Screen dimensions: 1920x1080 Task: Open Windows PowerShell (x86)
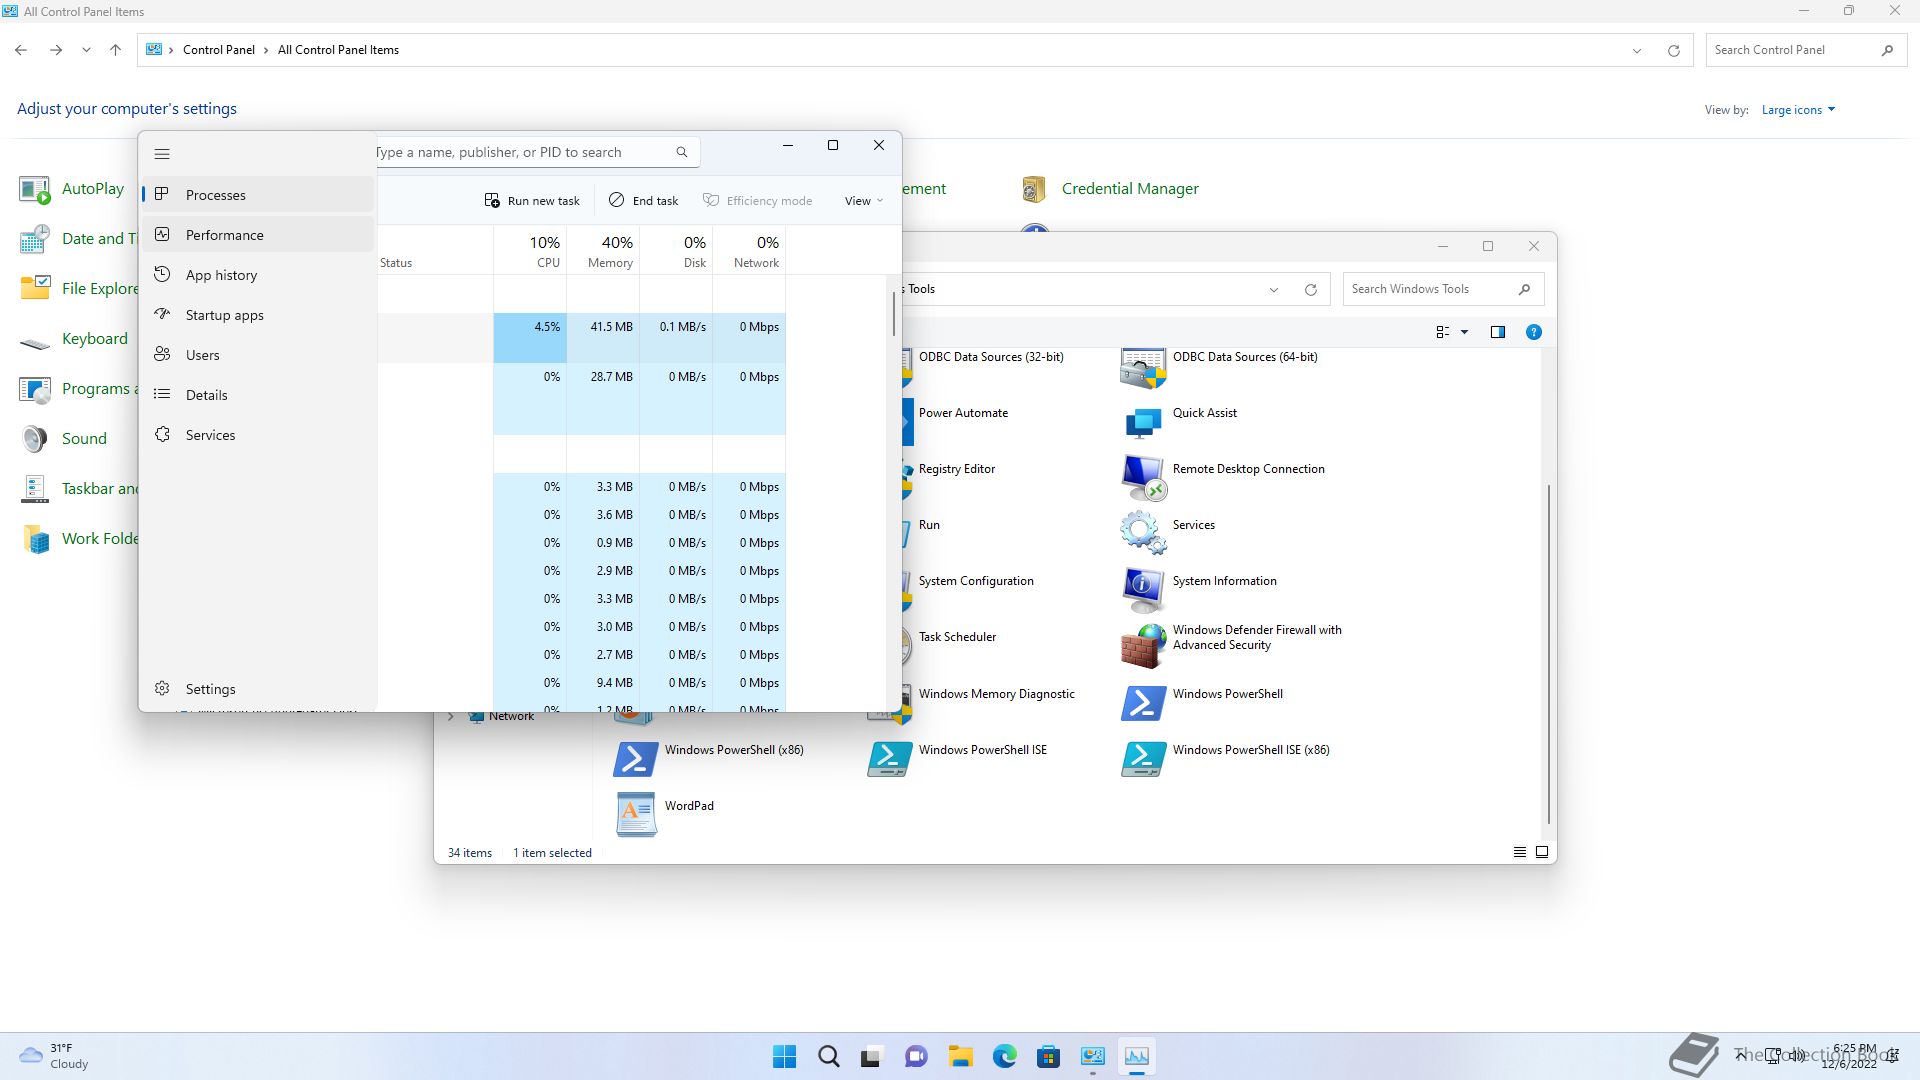[x=709, y=760]
